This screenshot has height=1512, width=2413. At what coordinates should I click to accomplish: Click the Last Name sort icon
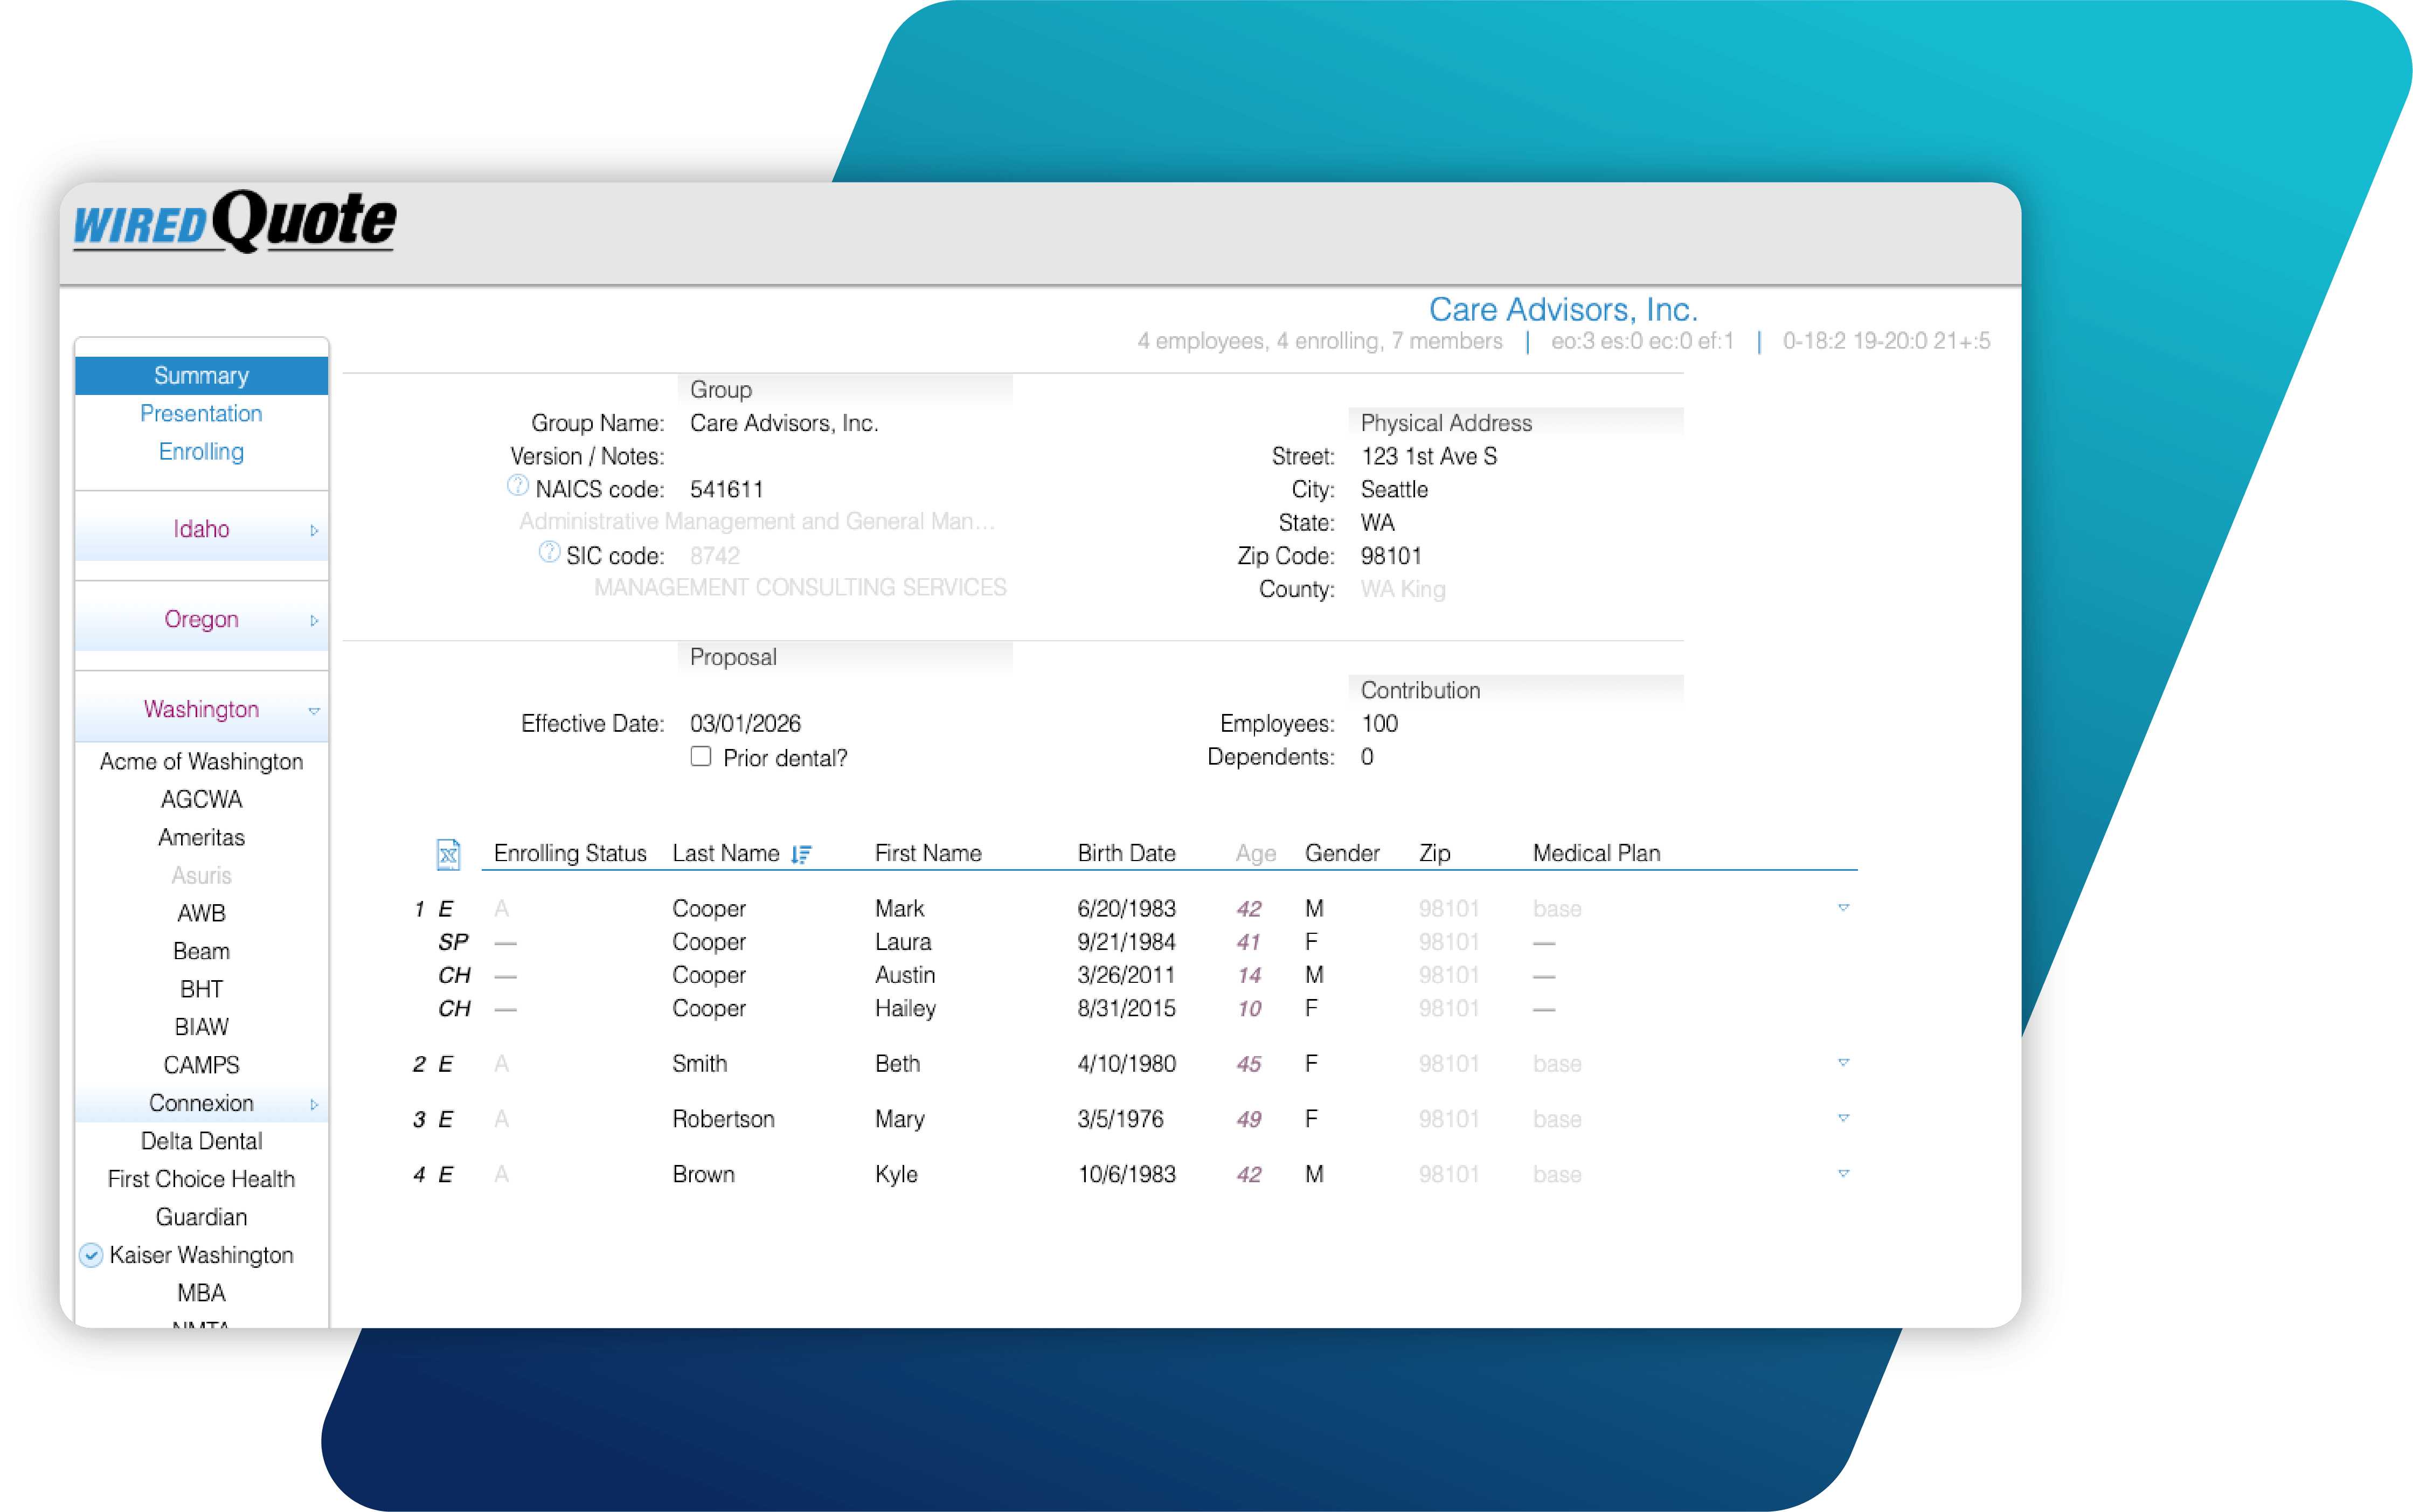801,854
